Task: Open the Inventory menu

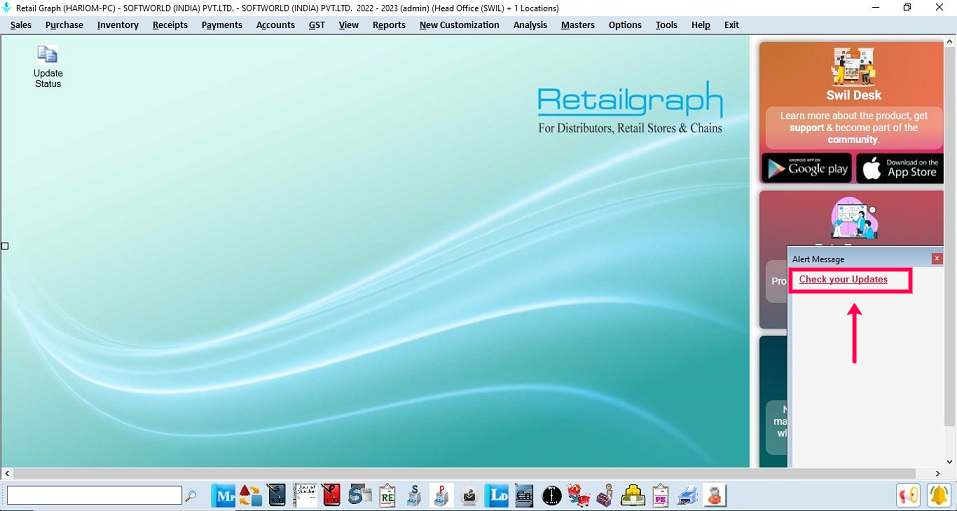Action: pyautogui.click(x=118, y=25)
